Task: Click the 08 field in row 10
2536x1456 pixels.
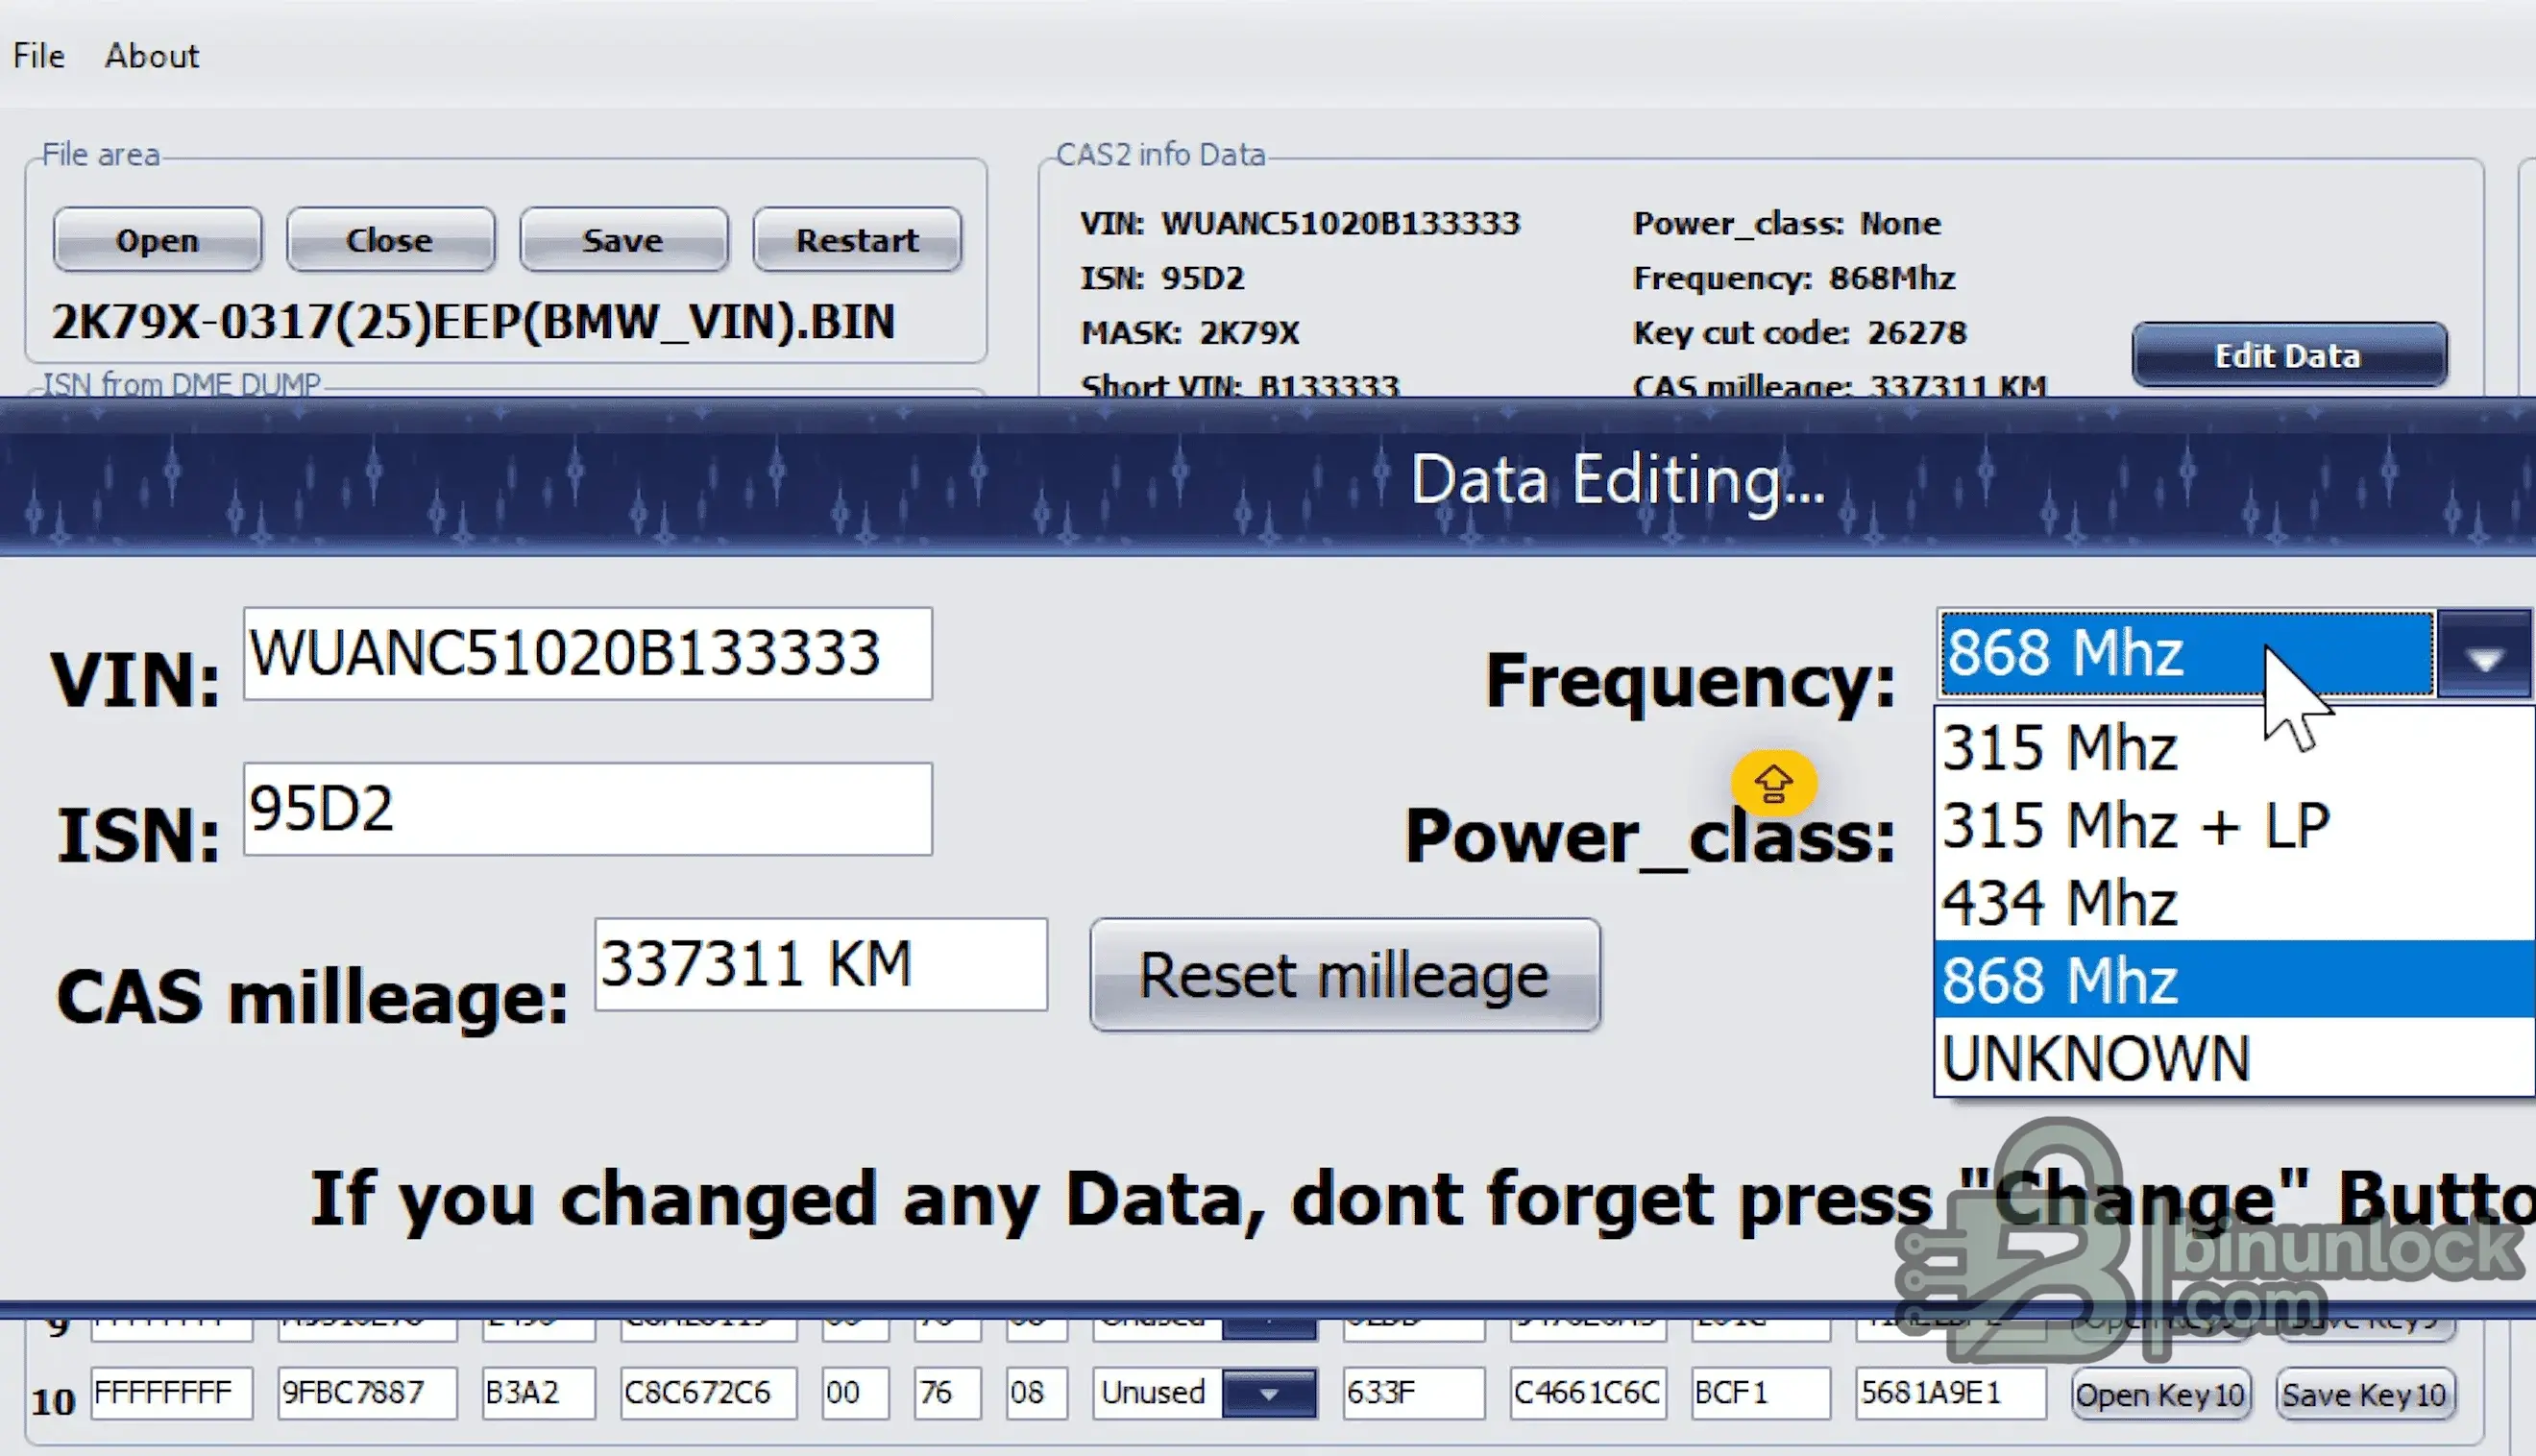Action: 1037,1393
